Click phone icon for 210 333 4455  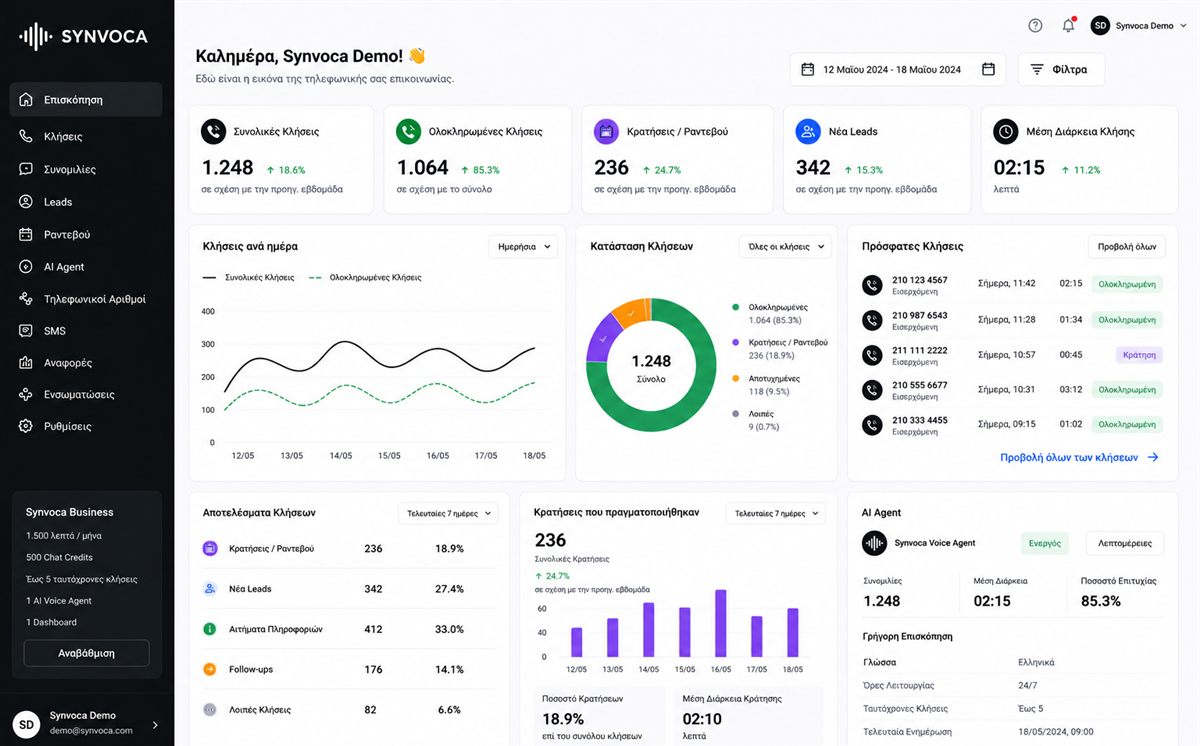(872, 426)
